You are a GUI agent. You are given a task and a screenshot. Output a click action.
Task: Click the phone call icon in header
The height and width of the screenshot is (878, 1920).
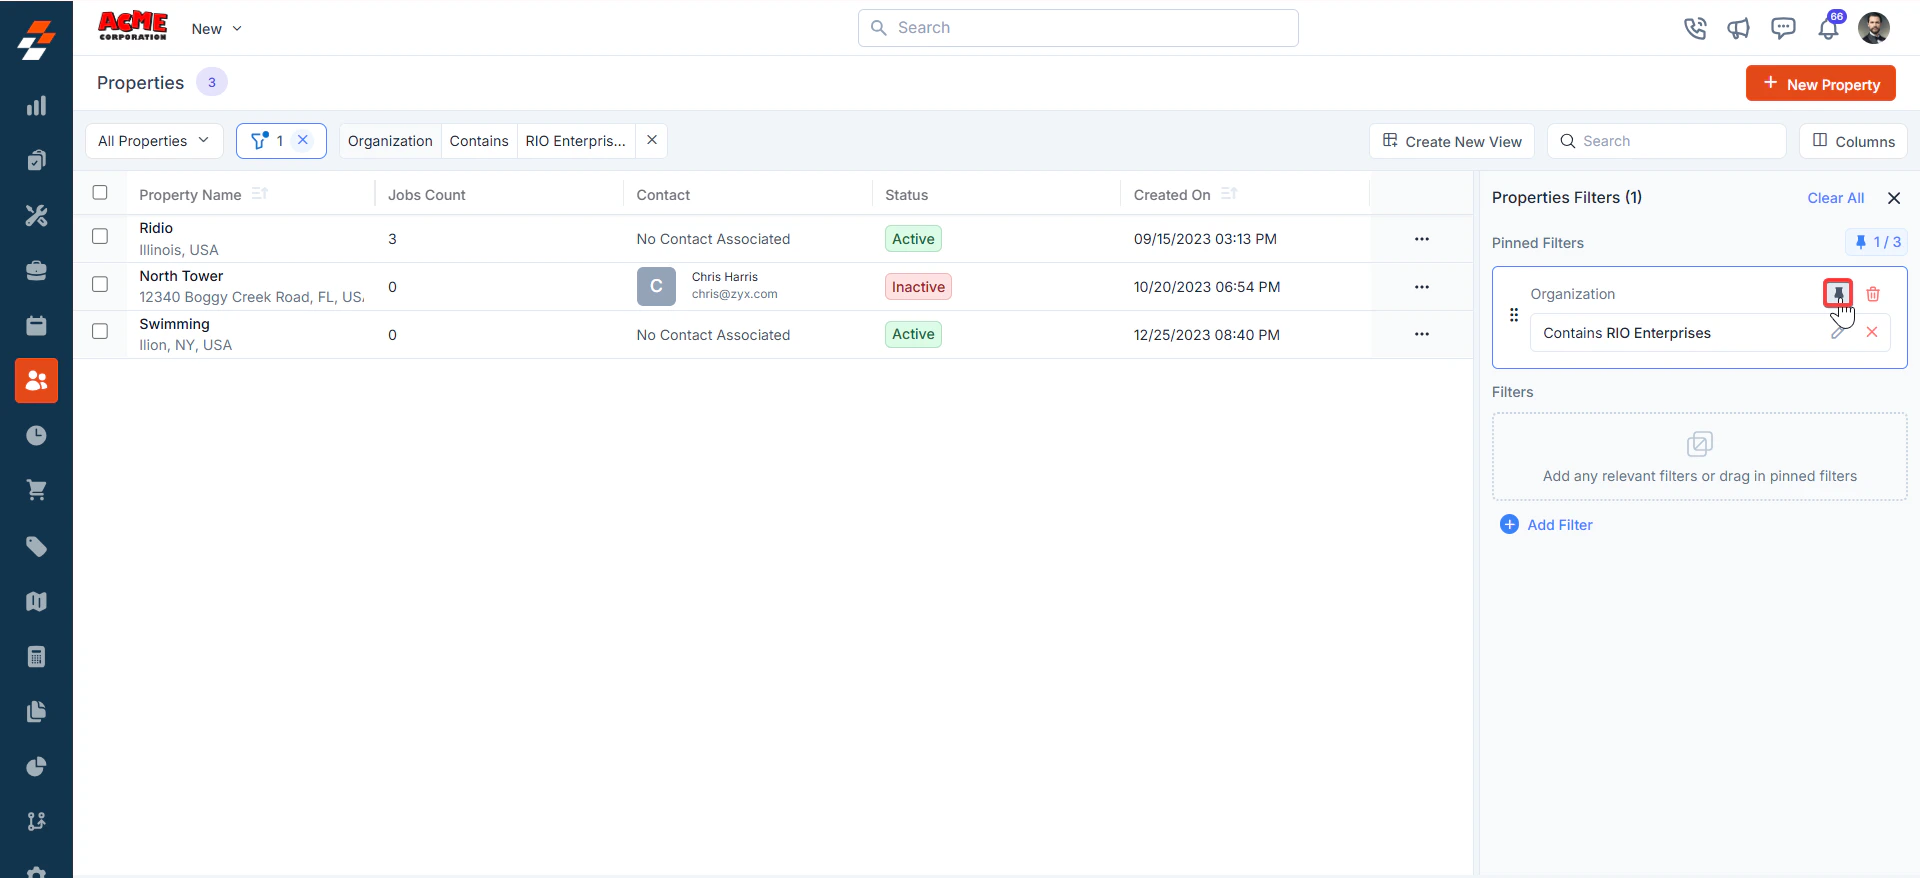click(1695, 28)
